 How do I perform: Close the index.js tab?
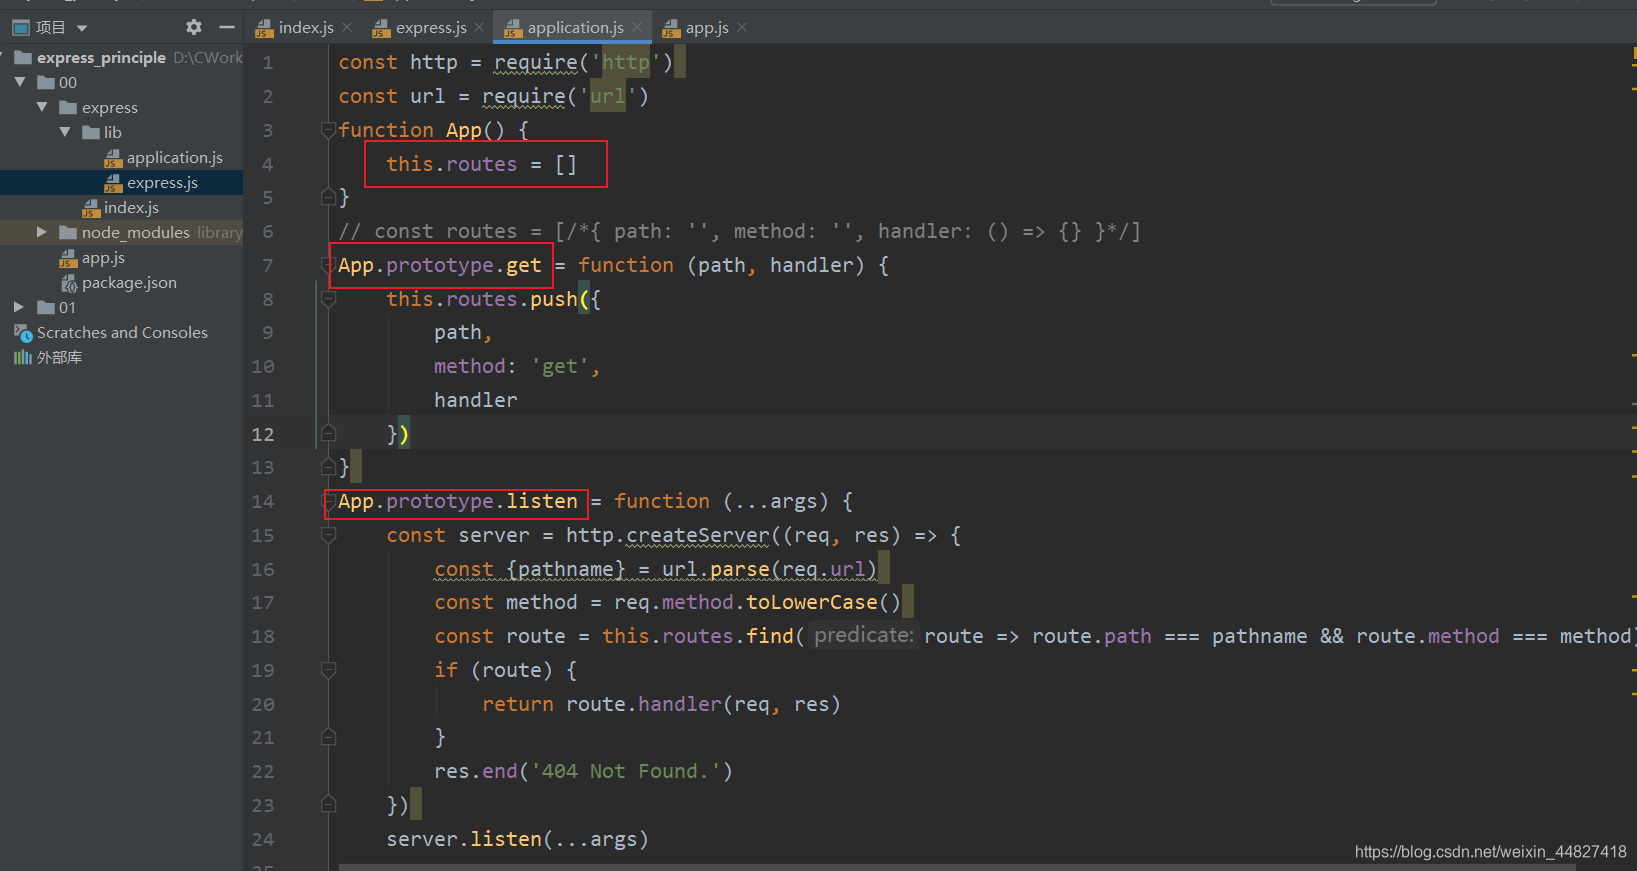click(347, 27)
